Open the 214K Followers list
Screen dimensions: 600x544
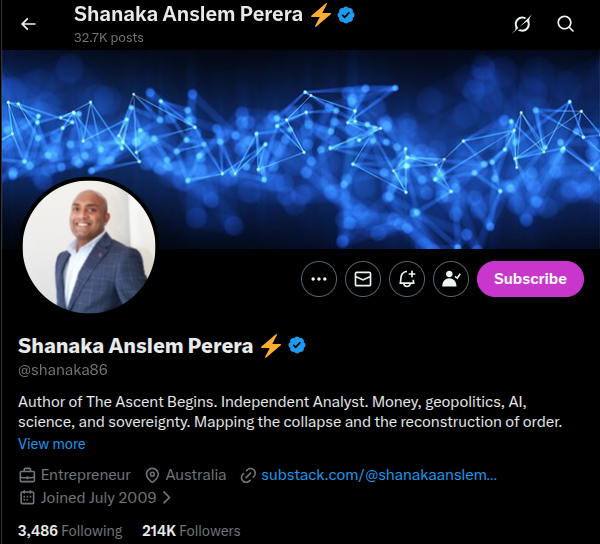coord(191,531)
